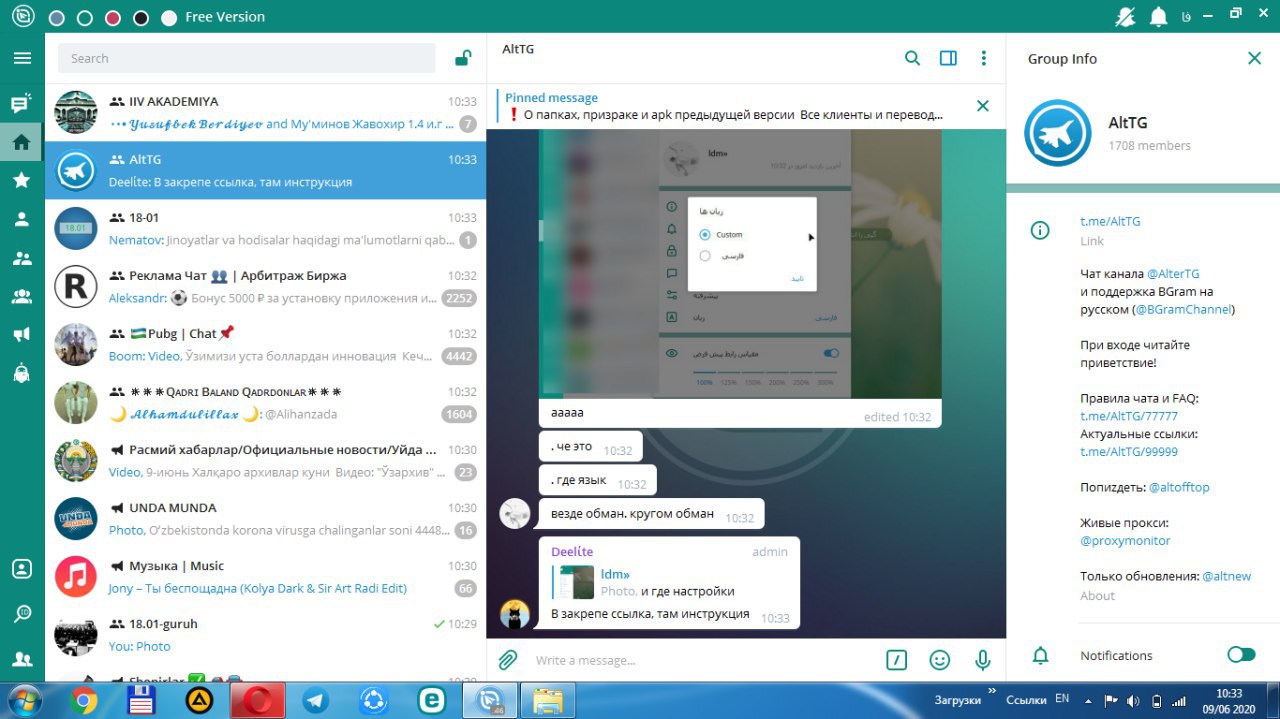Choose the blue-gray theme color circle
This screenshot has height=719, width=1280.
pos(57,17)
